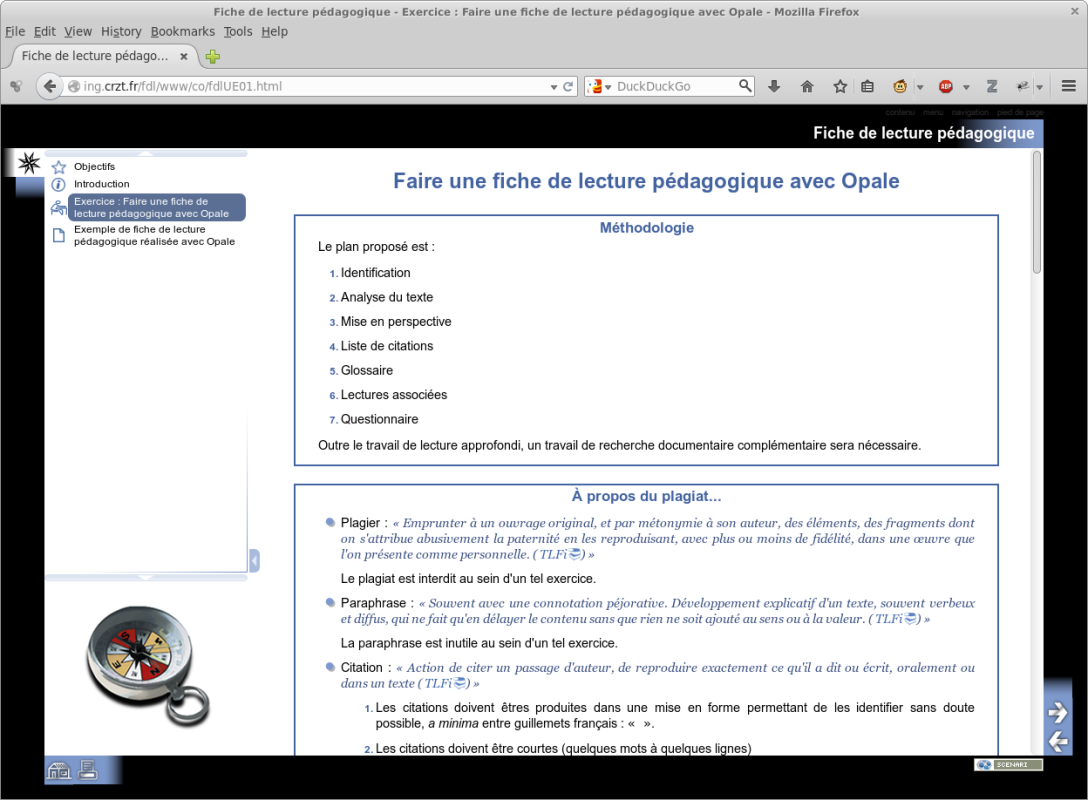
Task: Click the Greasemonkey monkey icon
Action: click(x=900, y=86)
